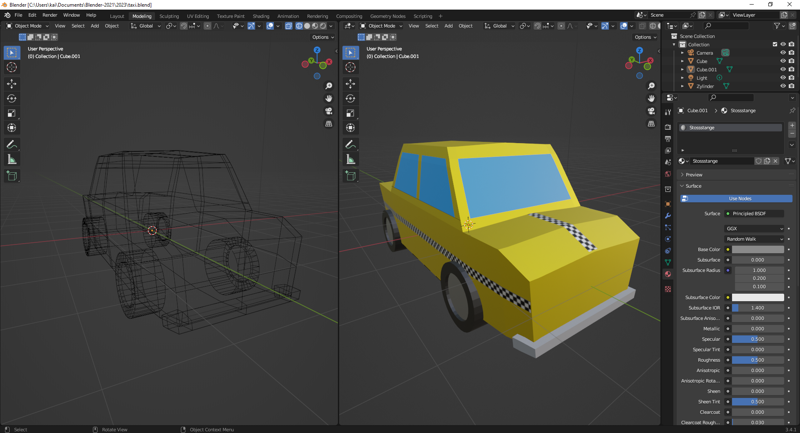Expand the Preview panel
The height and width of the screenshot is (433, 800).
[694, 175]
